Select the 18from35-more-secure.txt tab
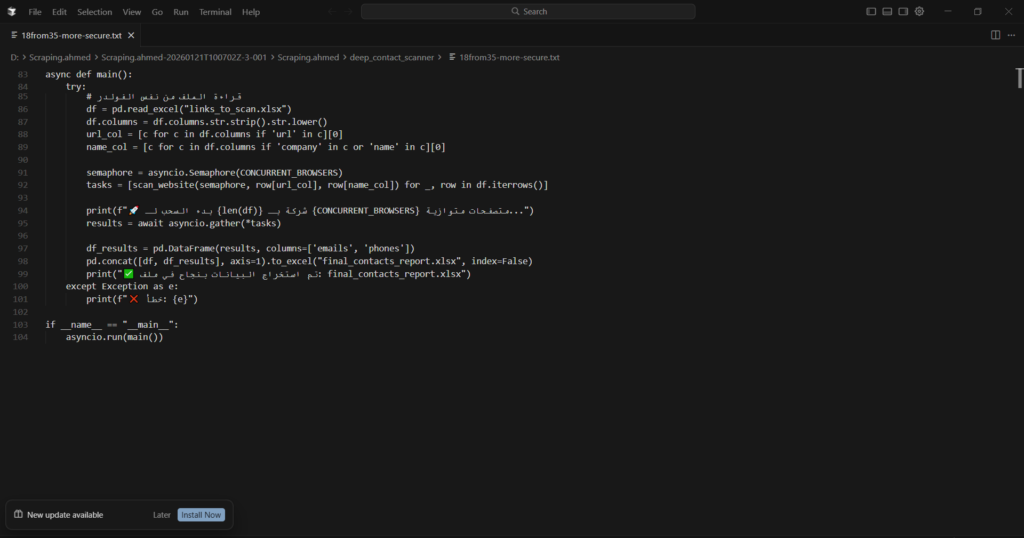Image resolution: width=1024 pixels, height=538 pixels. click(x=71, y=35)
